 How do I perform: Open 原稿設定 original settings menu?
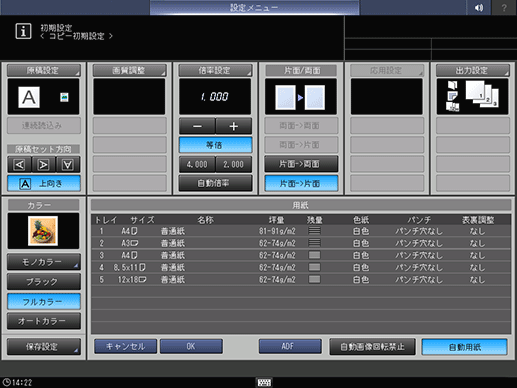pyautogui.click(x=44, y=70)
